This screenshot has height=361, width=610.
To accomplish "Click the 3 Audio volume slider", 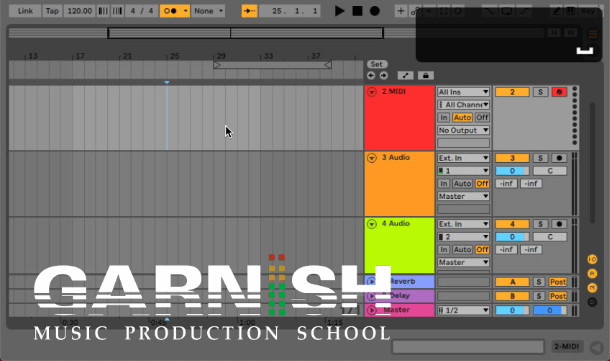I will click(x=512, y=171).
